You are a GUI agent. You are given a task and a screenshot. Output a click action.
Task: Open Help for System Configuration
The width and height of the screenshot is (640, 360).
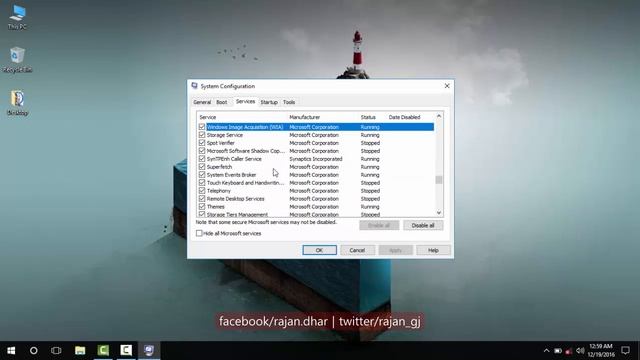[x=433, y=250]
